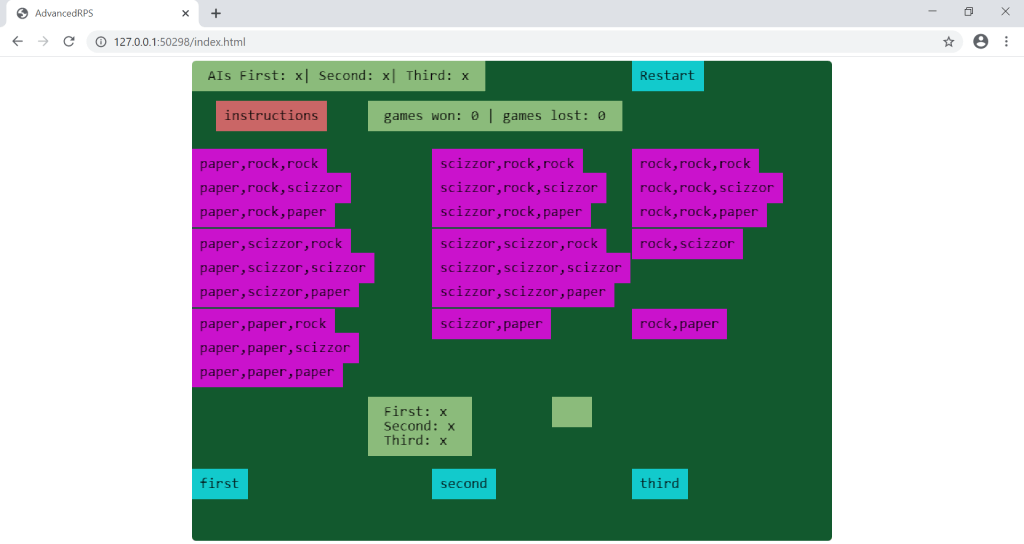This screenshot has width=1024, height=544.
Task: Open the red instructions button
Action: point(271,116)
